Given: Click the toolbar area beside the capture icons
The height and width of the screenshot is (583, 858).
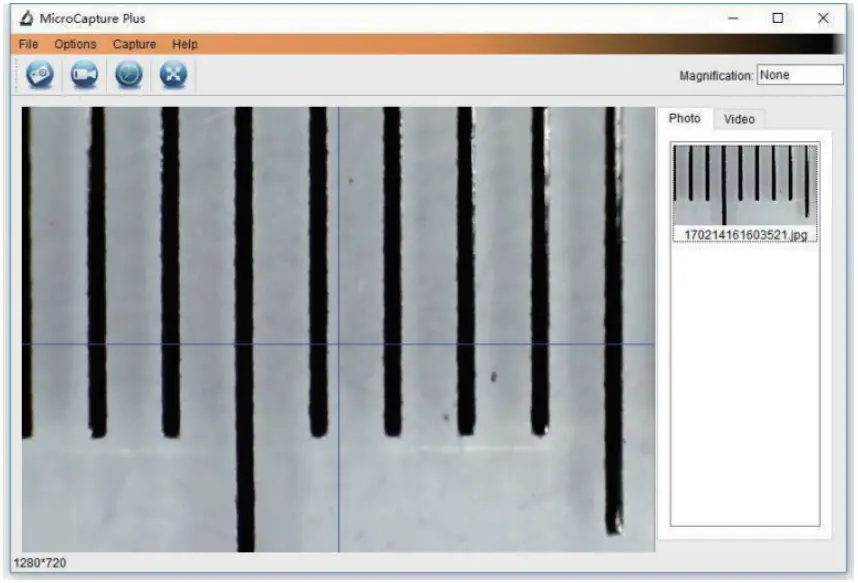Looking at the screenshot, I should pyautogui.click(x=400, y=76).
